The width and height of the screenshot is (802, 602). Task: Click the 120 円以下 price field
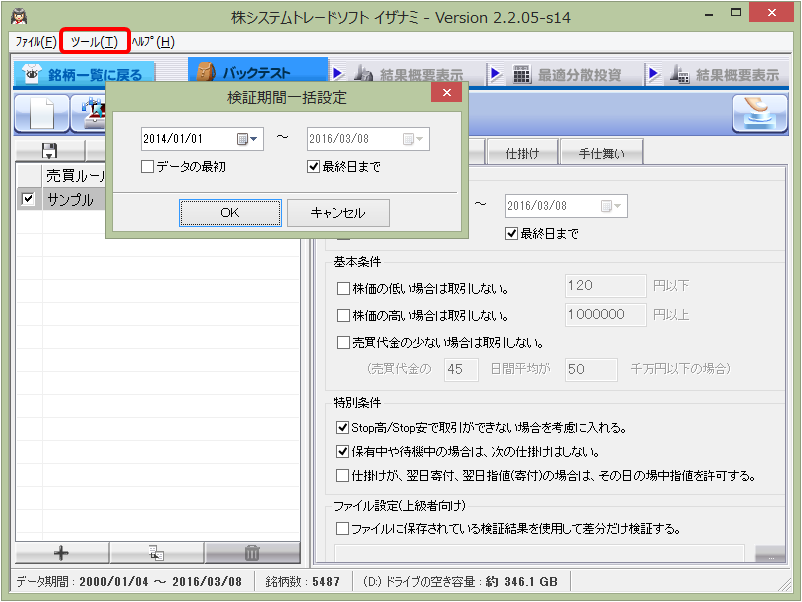pos(606,285)
